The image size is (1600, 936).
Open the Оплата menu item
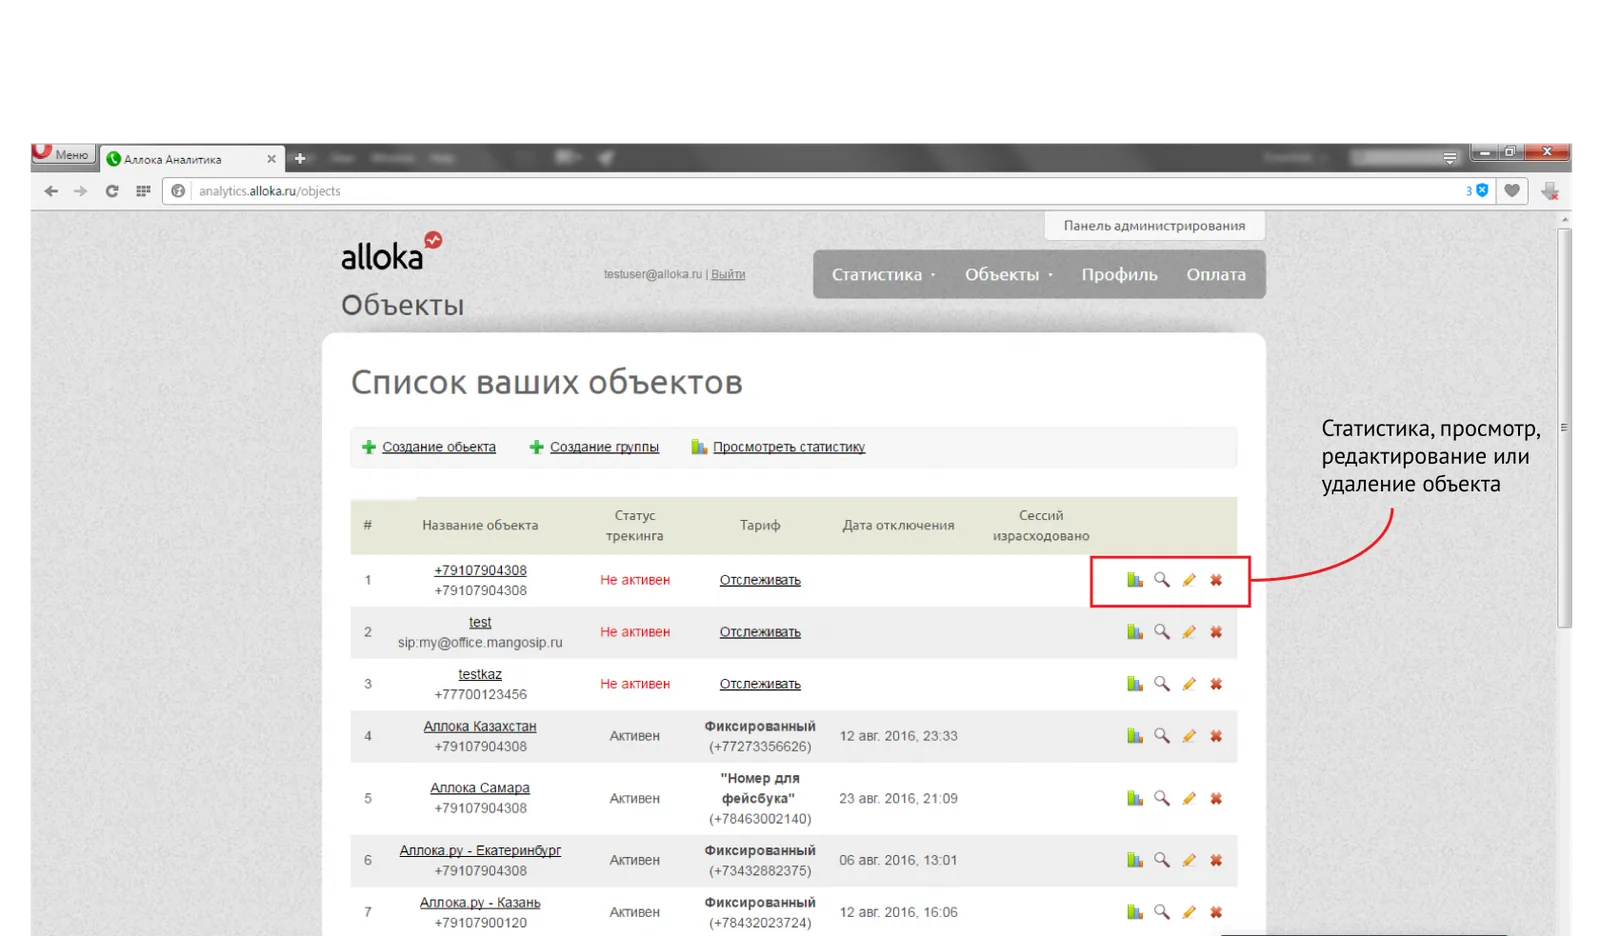1216,274
